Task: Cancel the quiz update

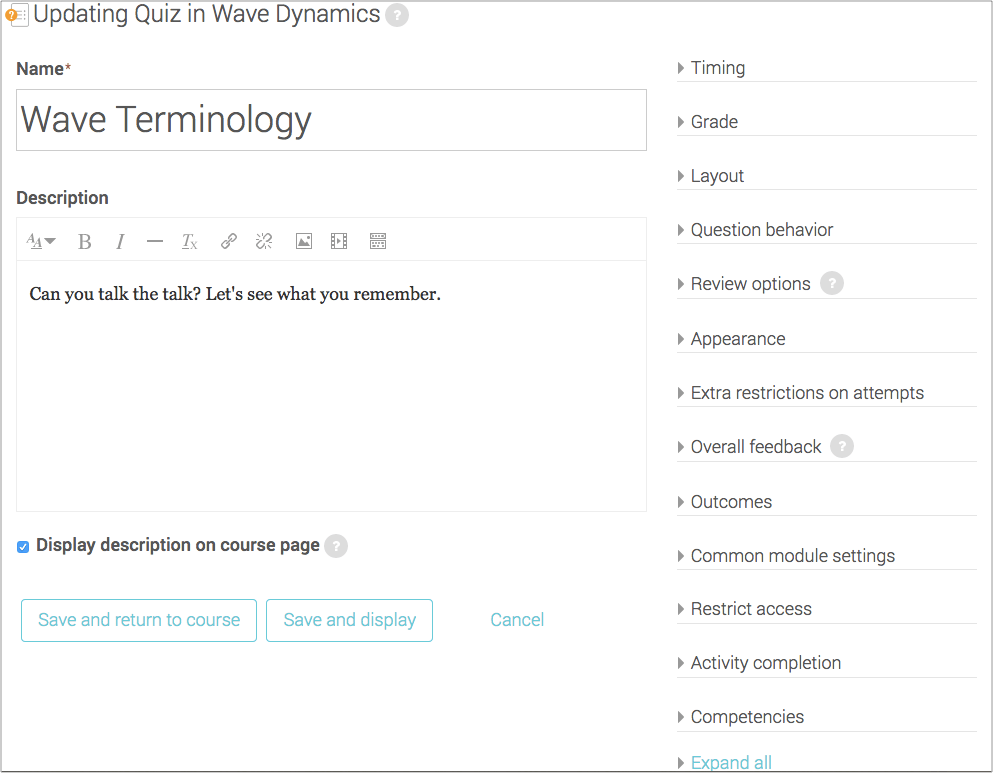Action: coord(517,620)
